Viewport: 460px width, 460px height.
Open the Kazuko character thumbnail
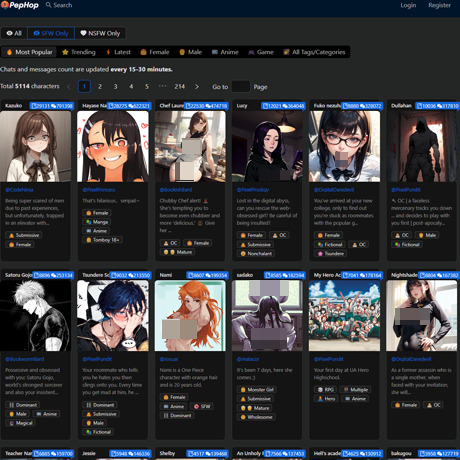point(35,146)
